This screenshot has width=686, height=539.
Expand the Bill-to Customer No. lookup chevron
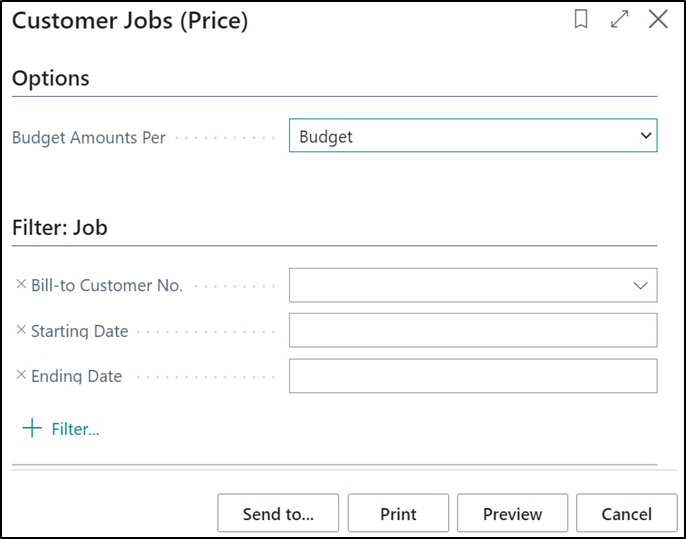tap(641, 286)
